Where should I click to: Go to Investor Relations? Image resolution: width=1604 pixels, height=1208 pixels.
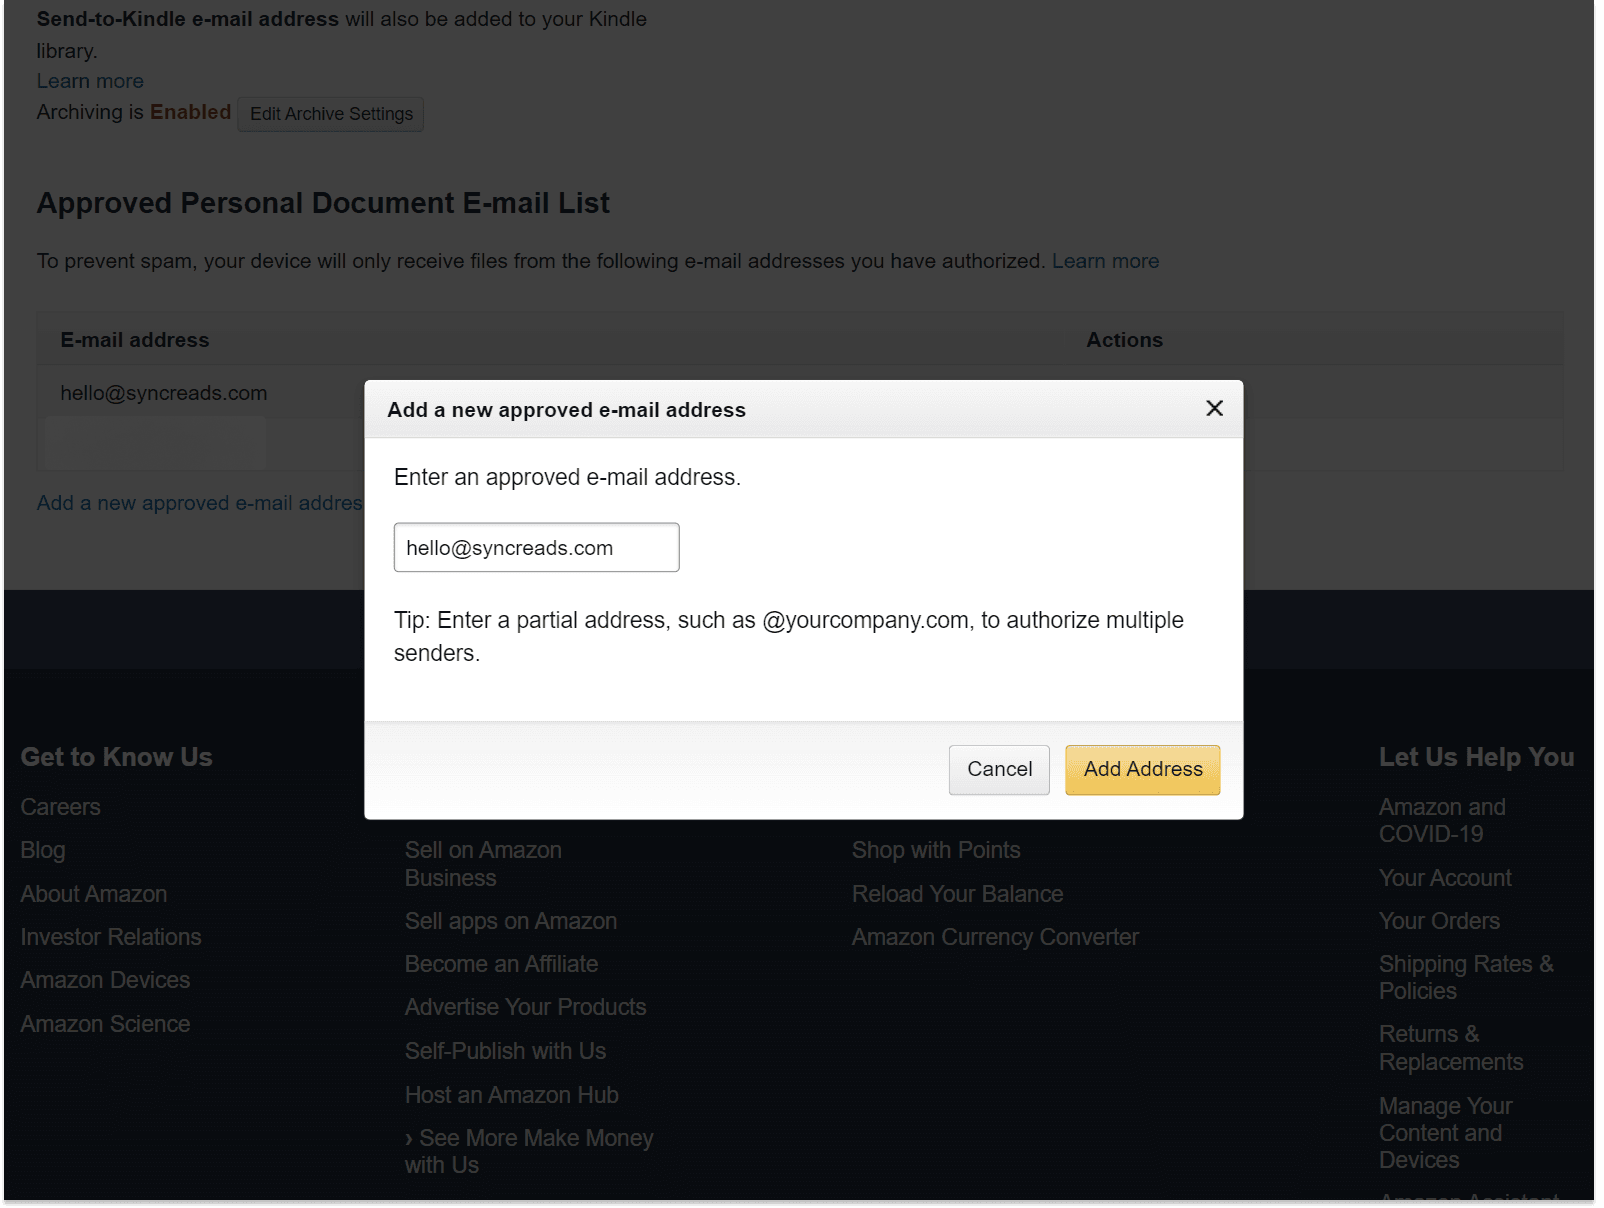pos(111,937)
